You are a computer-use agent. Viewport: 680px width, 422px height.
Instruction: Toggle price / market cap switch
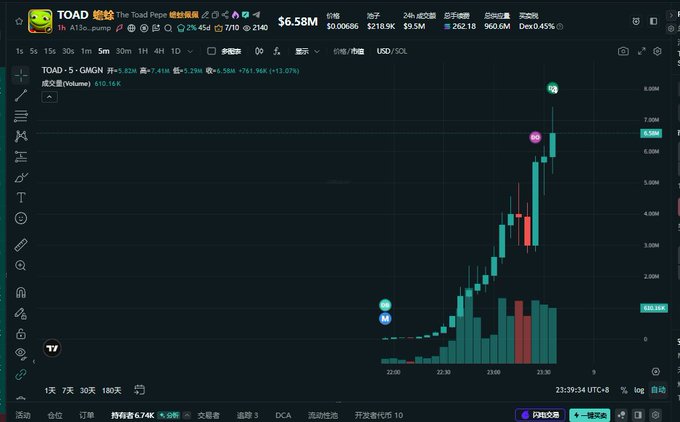click(348, 51)
